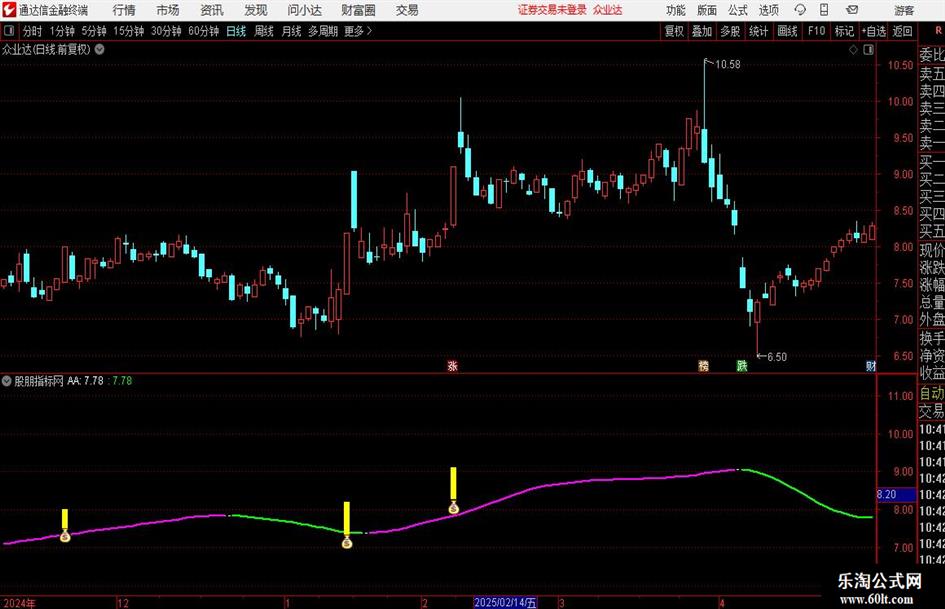Click the 2024年 date axis label
The height and width of the screenshot is (609, 945).
pyautogui.click(x=19, y=603)
